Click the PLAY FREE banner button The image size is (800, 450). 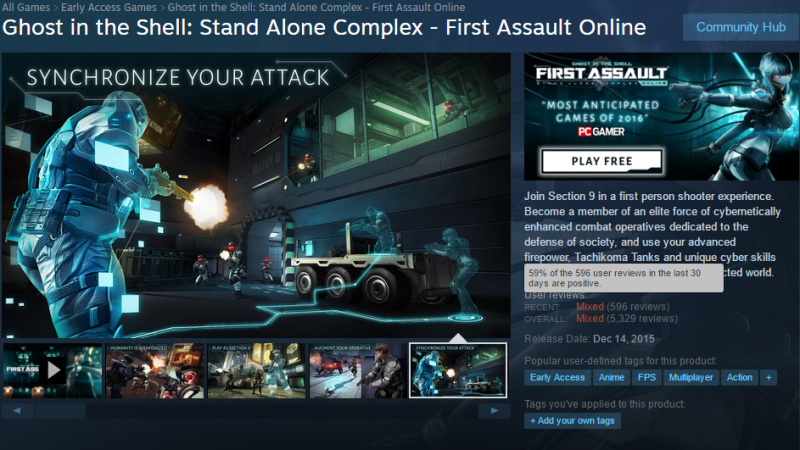point(602,161)
